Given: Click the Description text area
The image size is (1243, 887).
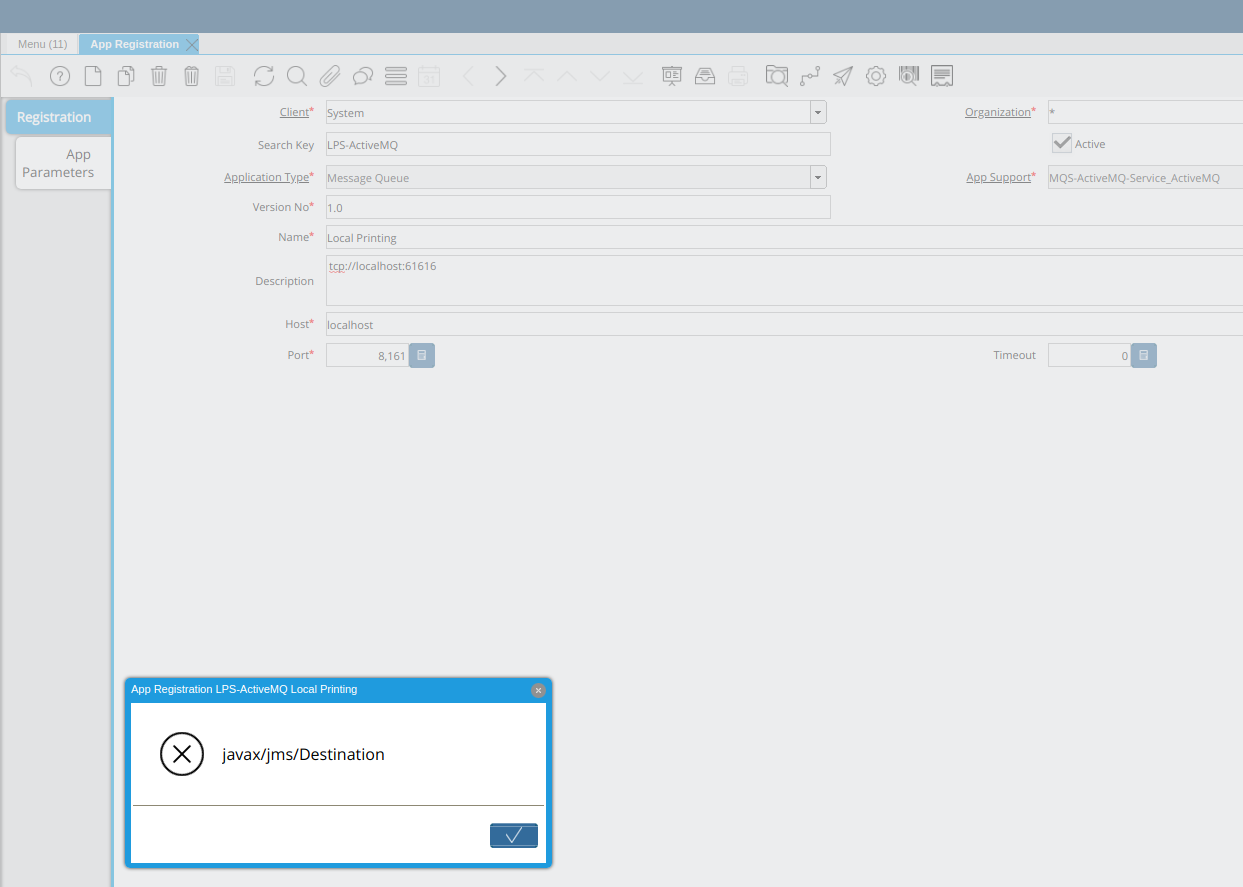Looking at the screenshot, I should pos(784,280).
